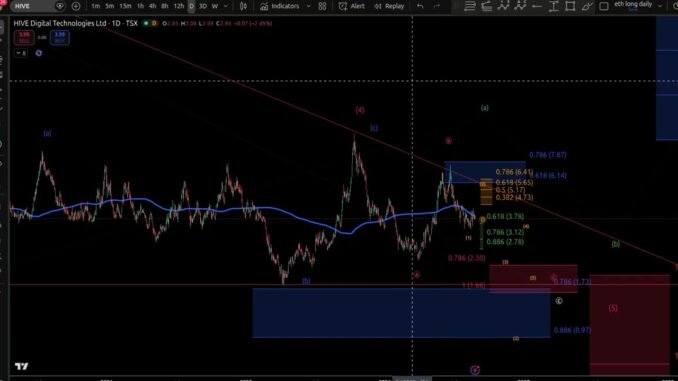Viewport: 678px width, 381px height.
Task: Select the red (4) wave label
Action: (x=360, y=110)
